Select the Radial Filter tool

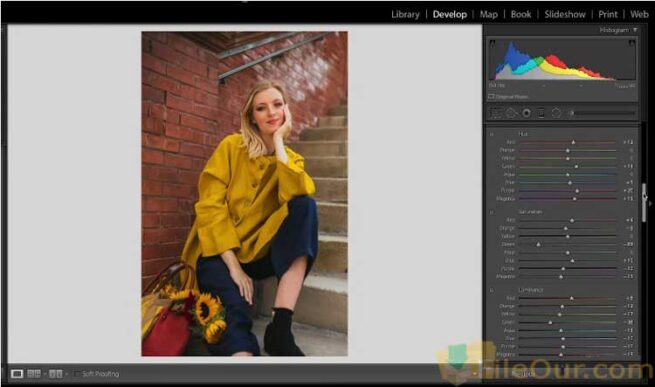click(x=556, y=113)
